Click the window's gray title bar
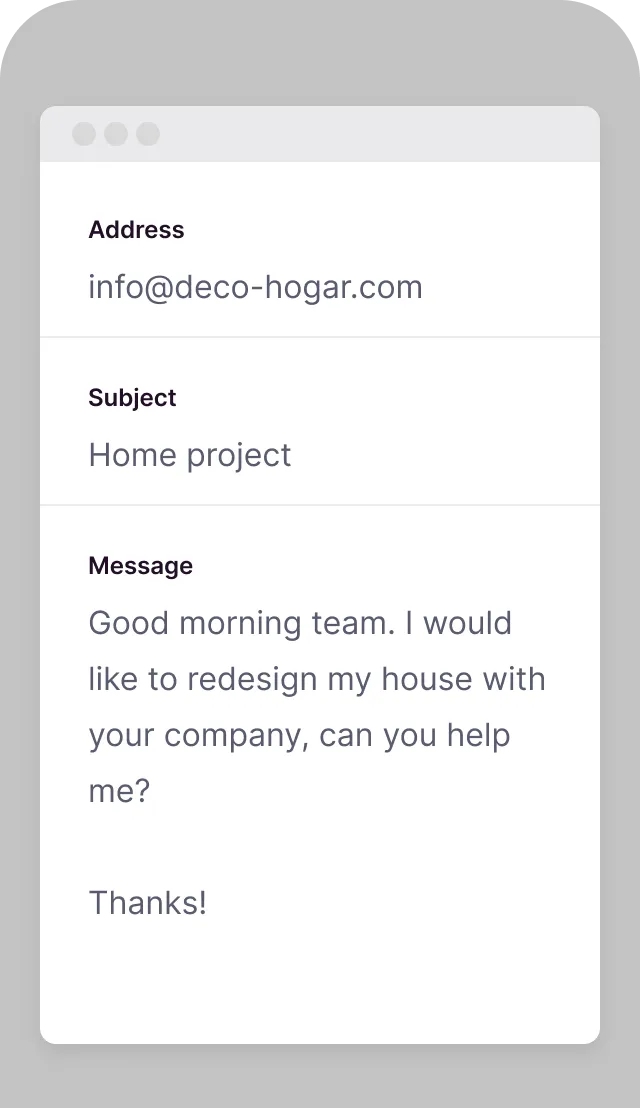The image size is (640, 1108). pos(380,134)
